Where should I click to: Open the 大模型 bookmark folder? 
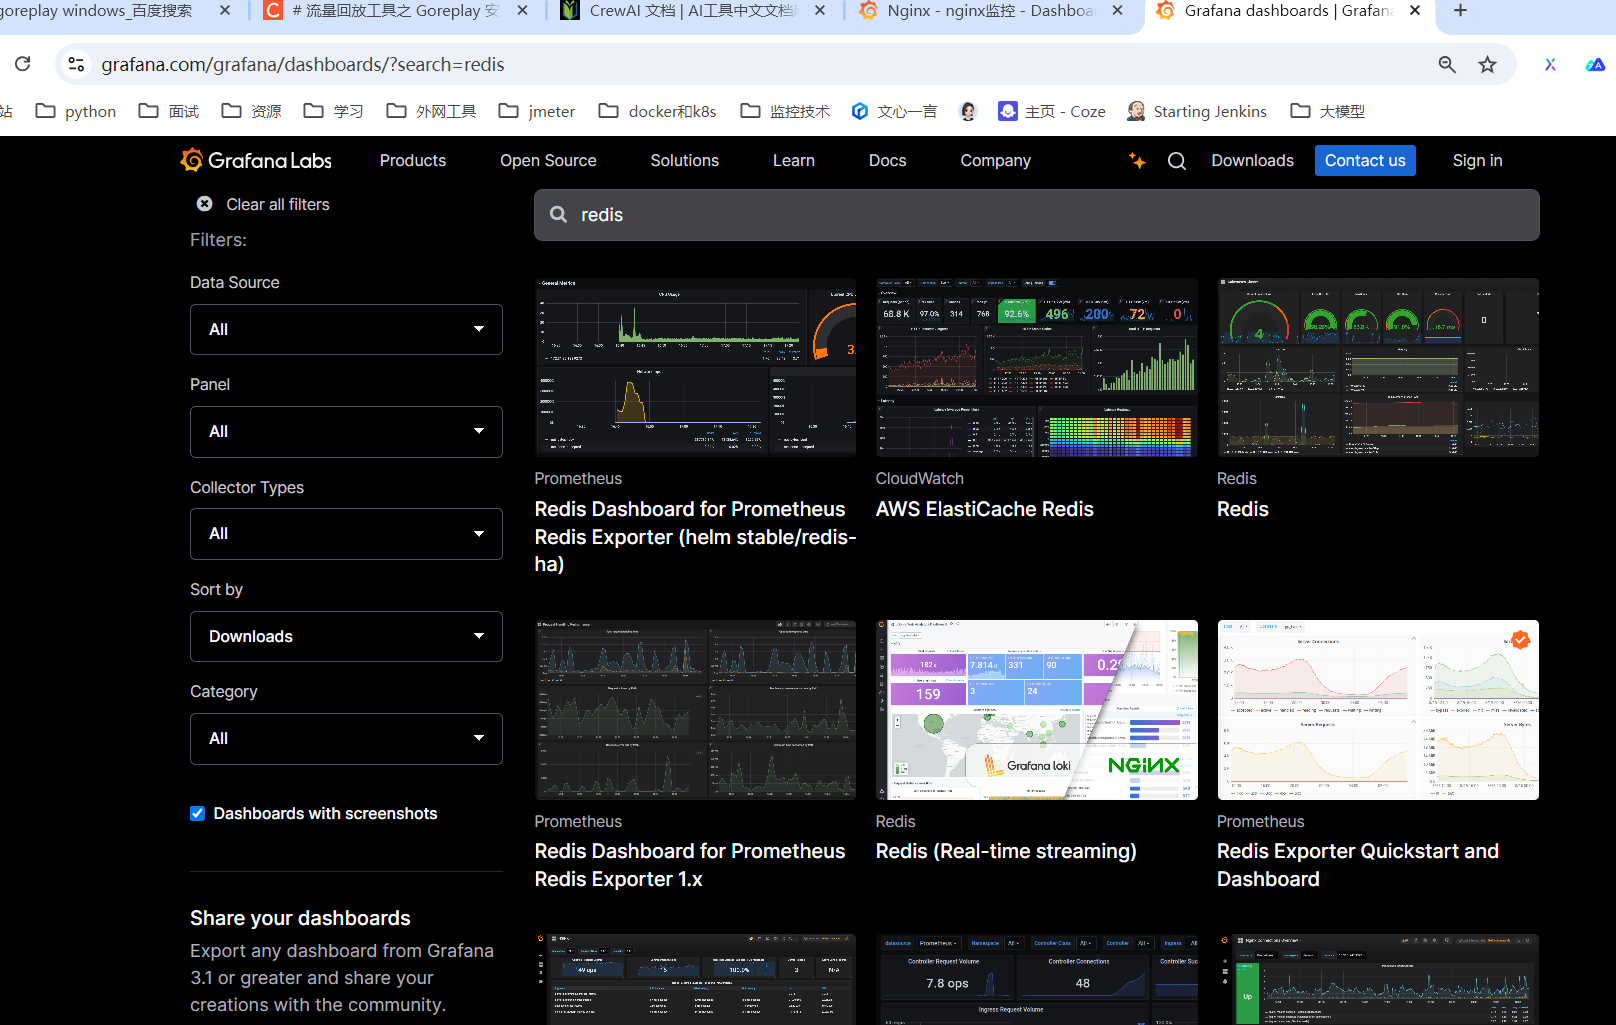point(1327,111)
